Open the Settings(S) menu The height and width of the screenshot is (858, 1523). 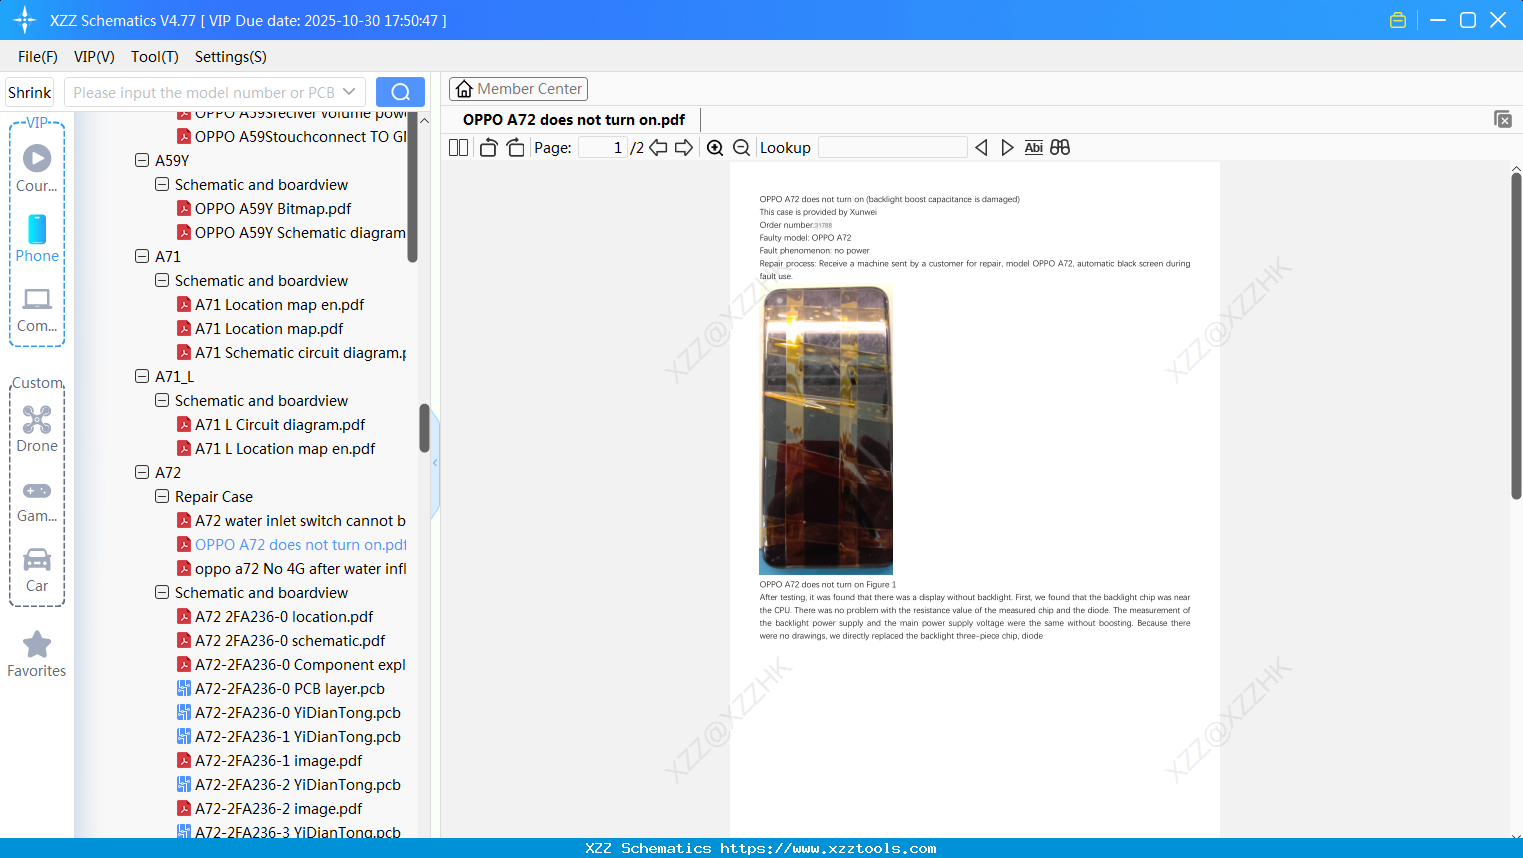click(231, 57)
